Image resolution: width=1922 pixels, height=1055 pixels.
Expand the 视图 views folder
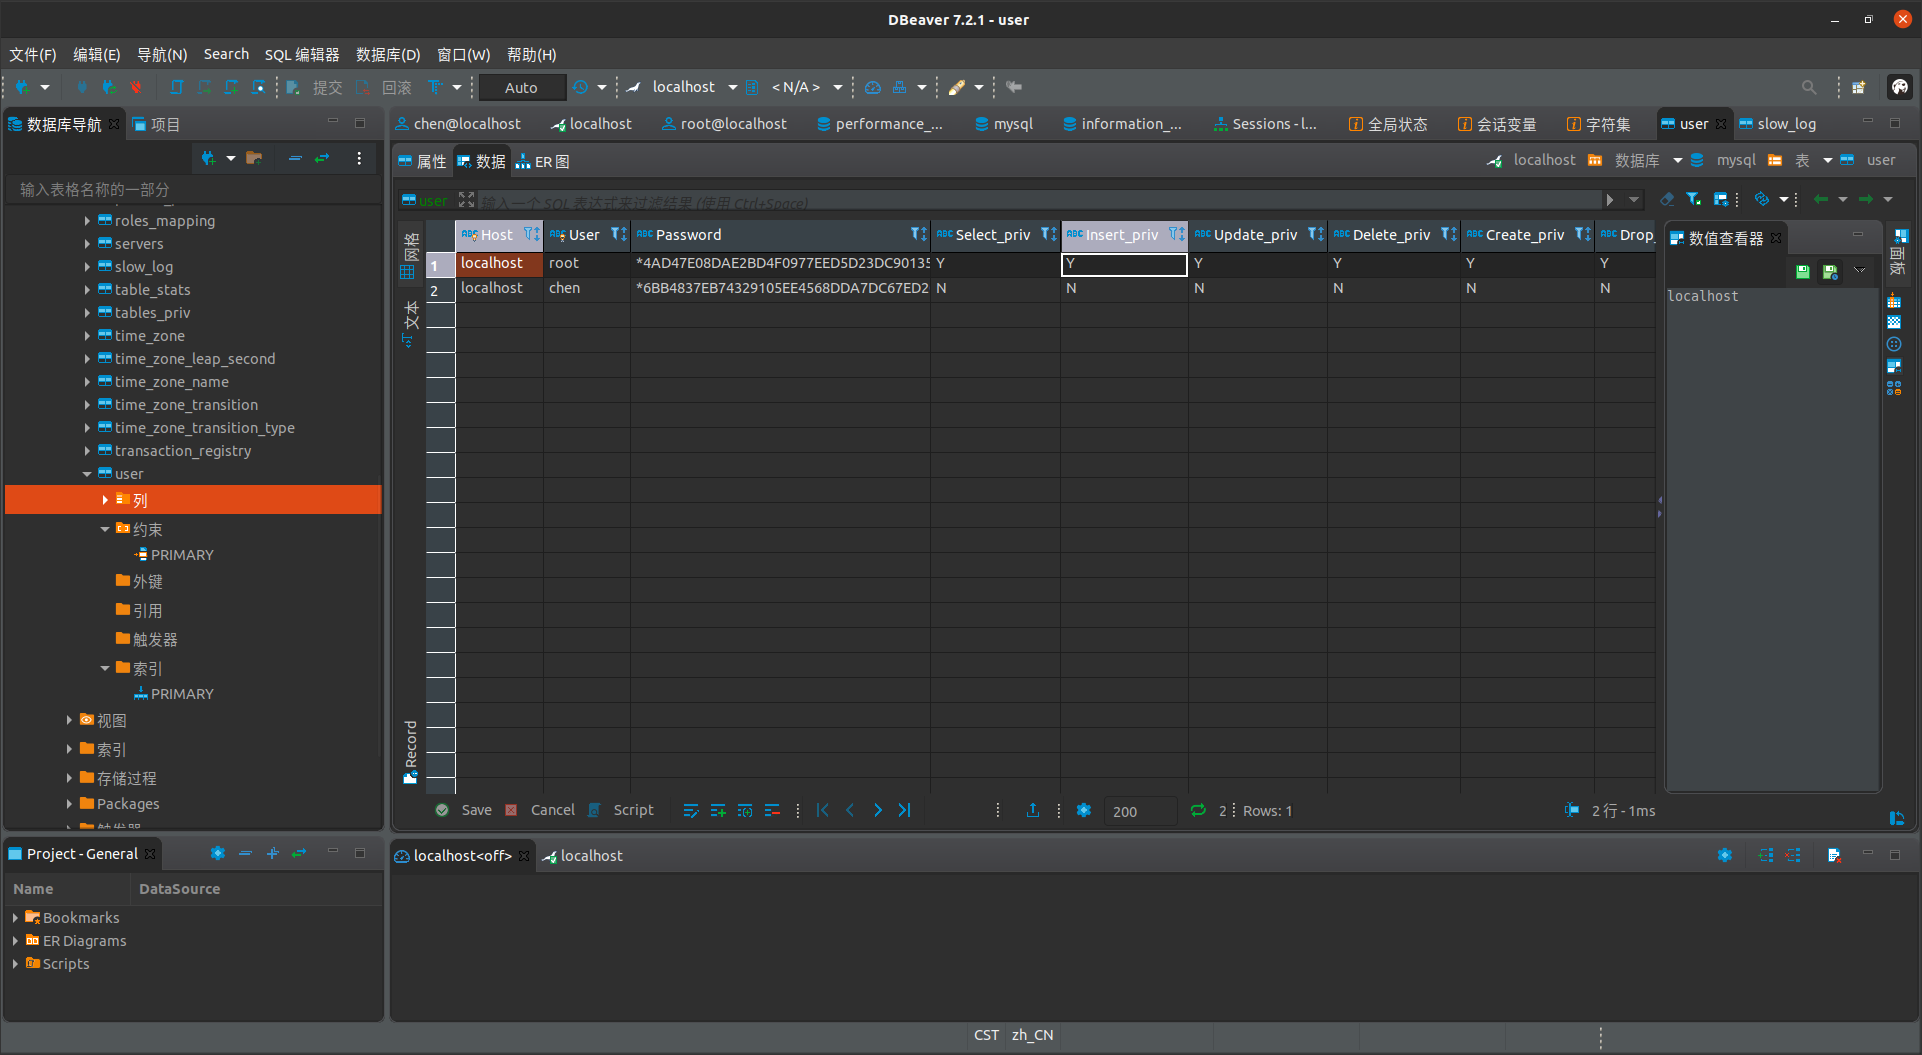tap(69, 720)
